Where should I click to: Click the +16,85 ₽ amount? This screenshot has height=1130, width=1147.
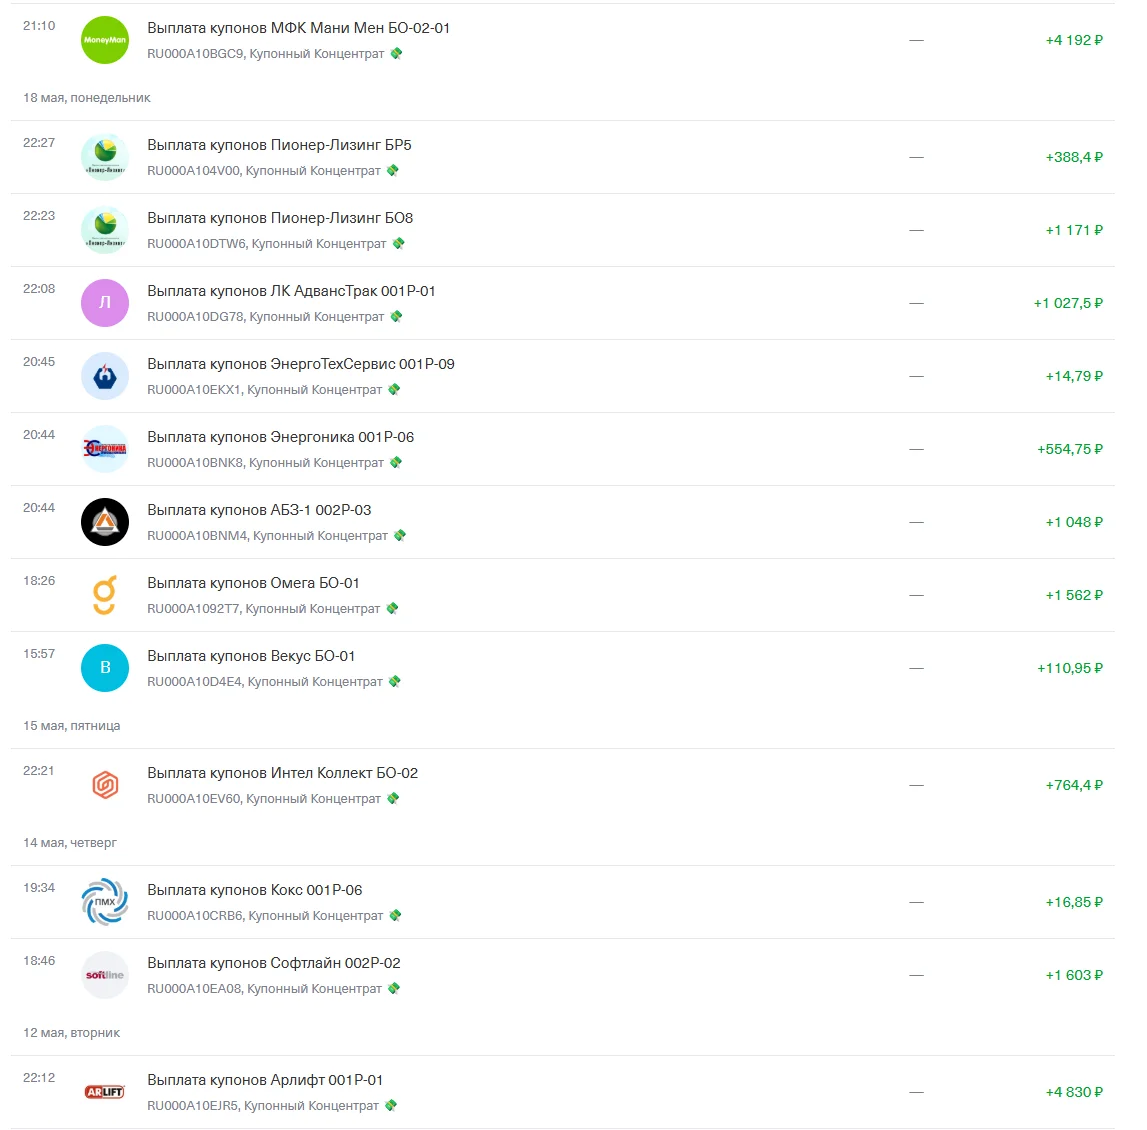1074,902
